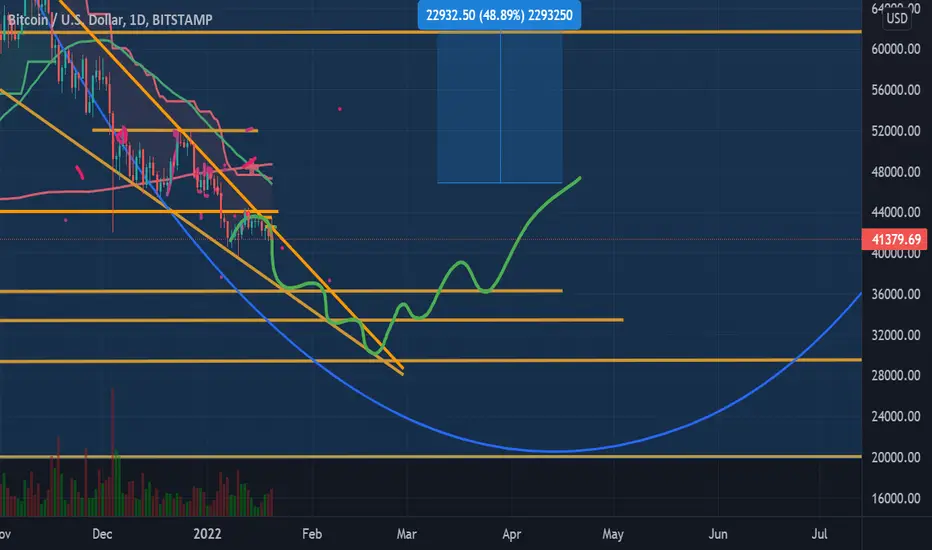
Task: Click the 36000.00 price axis label
Action: click(x=895, y=294)
